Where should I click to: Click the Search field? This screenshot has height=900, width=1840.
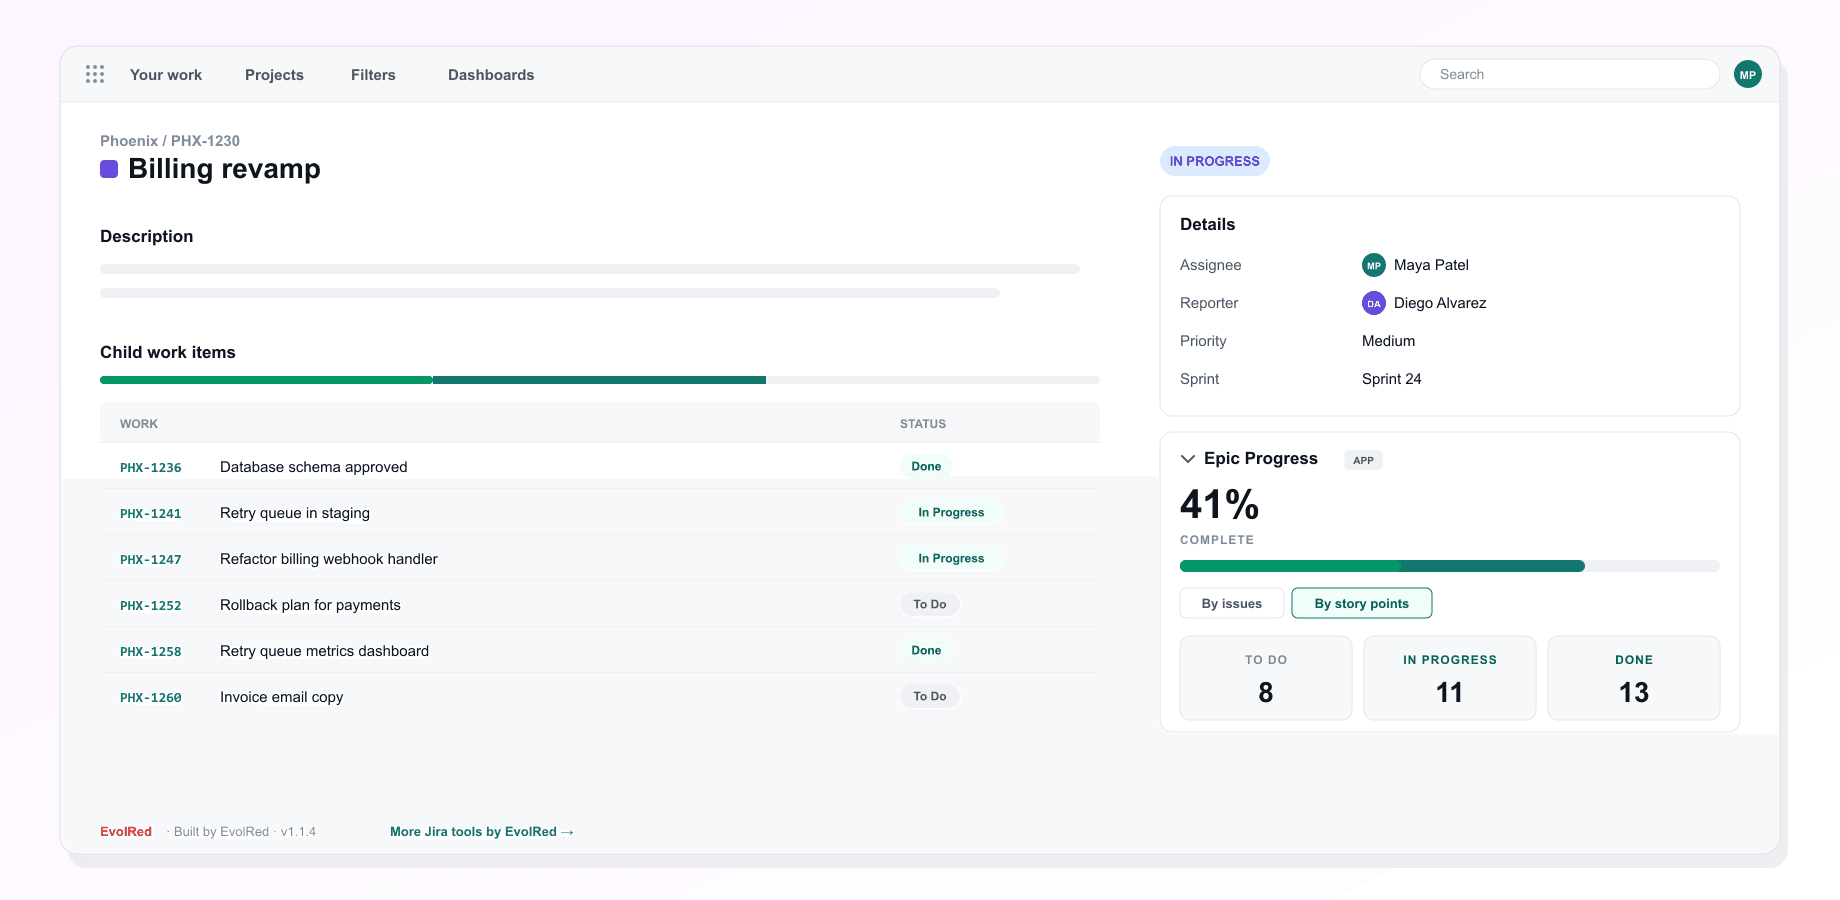(1570, 74)
